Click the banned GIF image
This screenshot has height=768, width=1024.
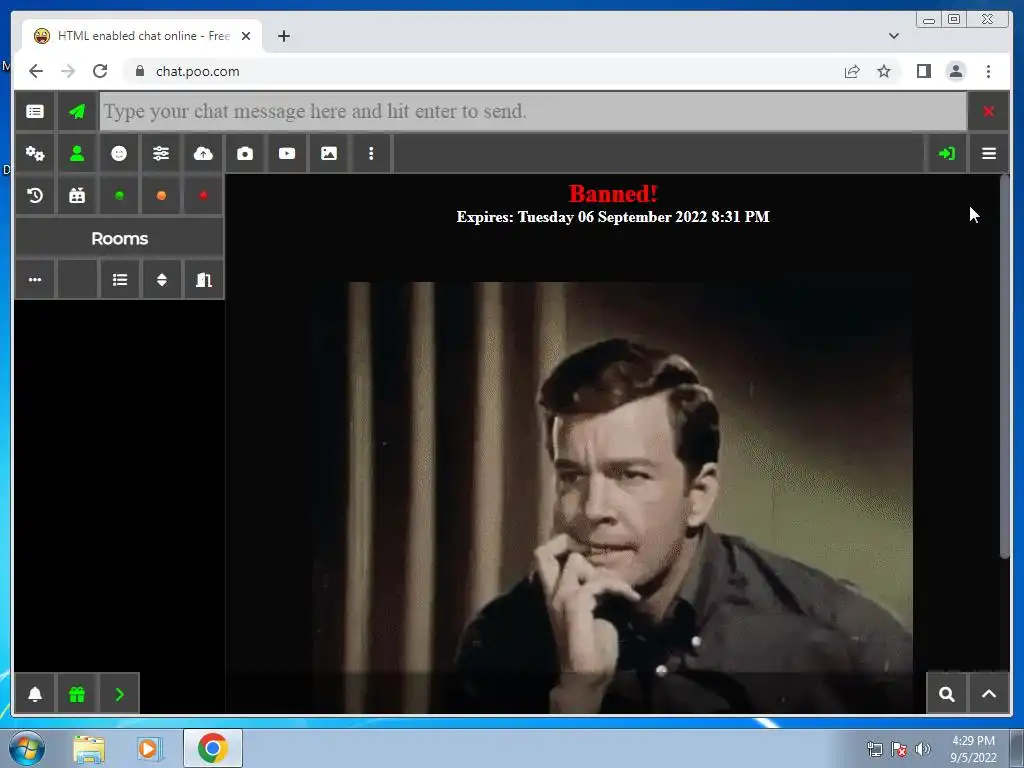(x=613, y=496)
